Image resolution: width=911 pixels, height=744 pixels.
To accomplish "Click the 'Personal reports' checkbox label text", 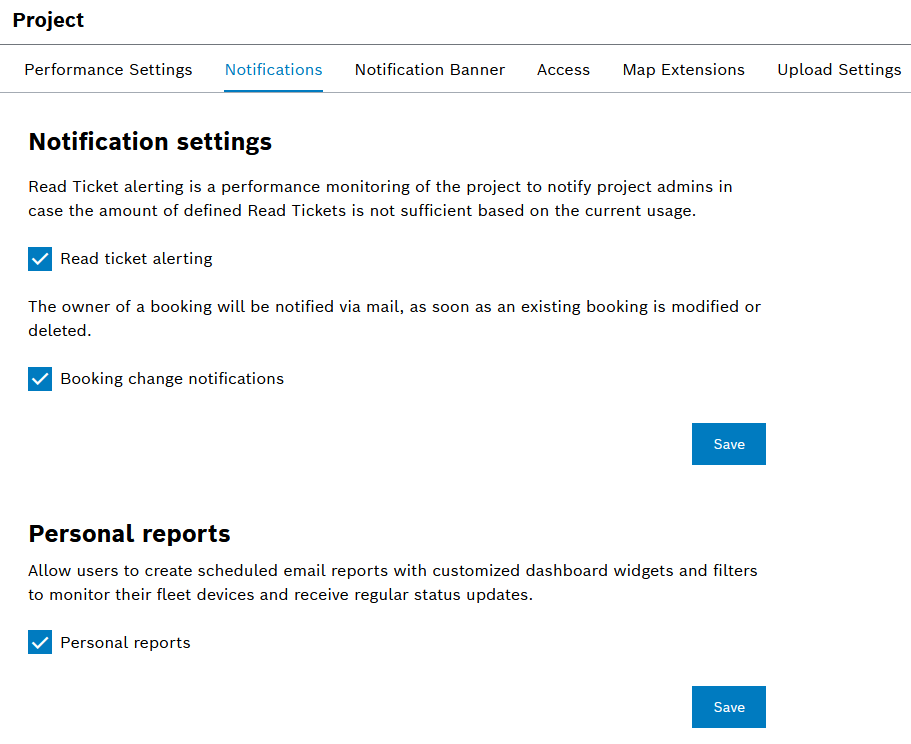I will 125,643.
